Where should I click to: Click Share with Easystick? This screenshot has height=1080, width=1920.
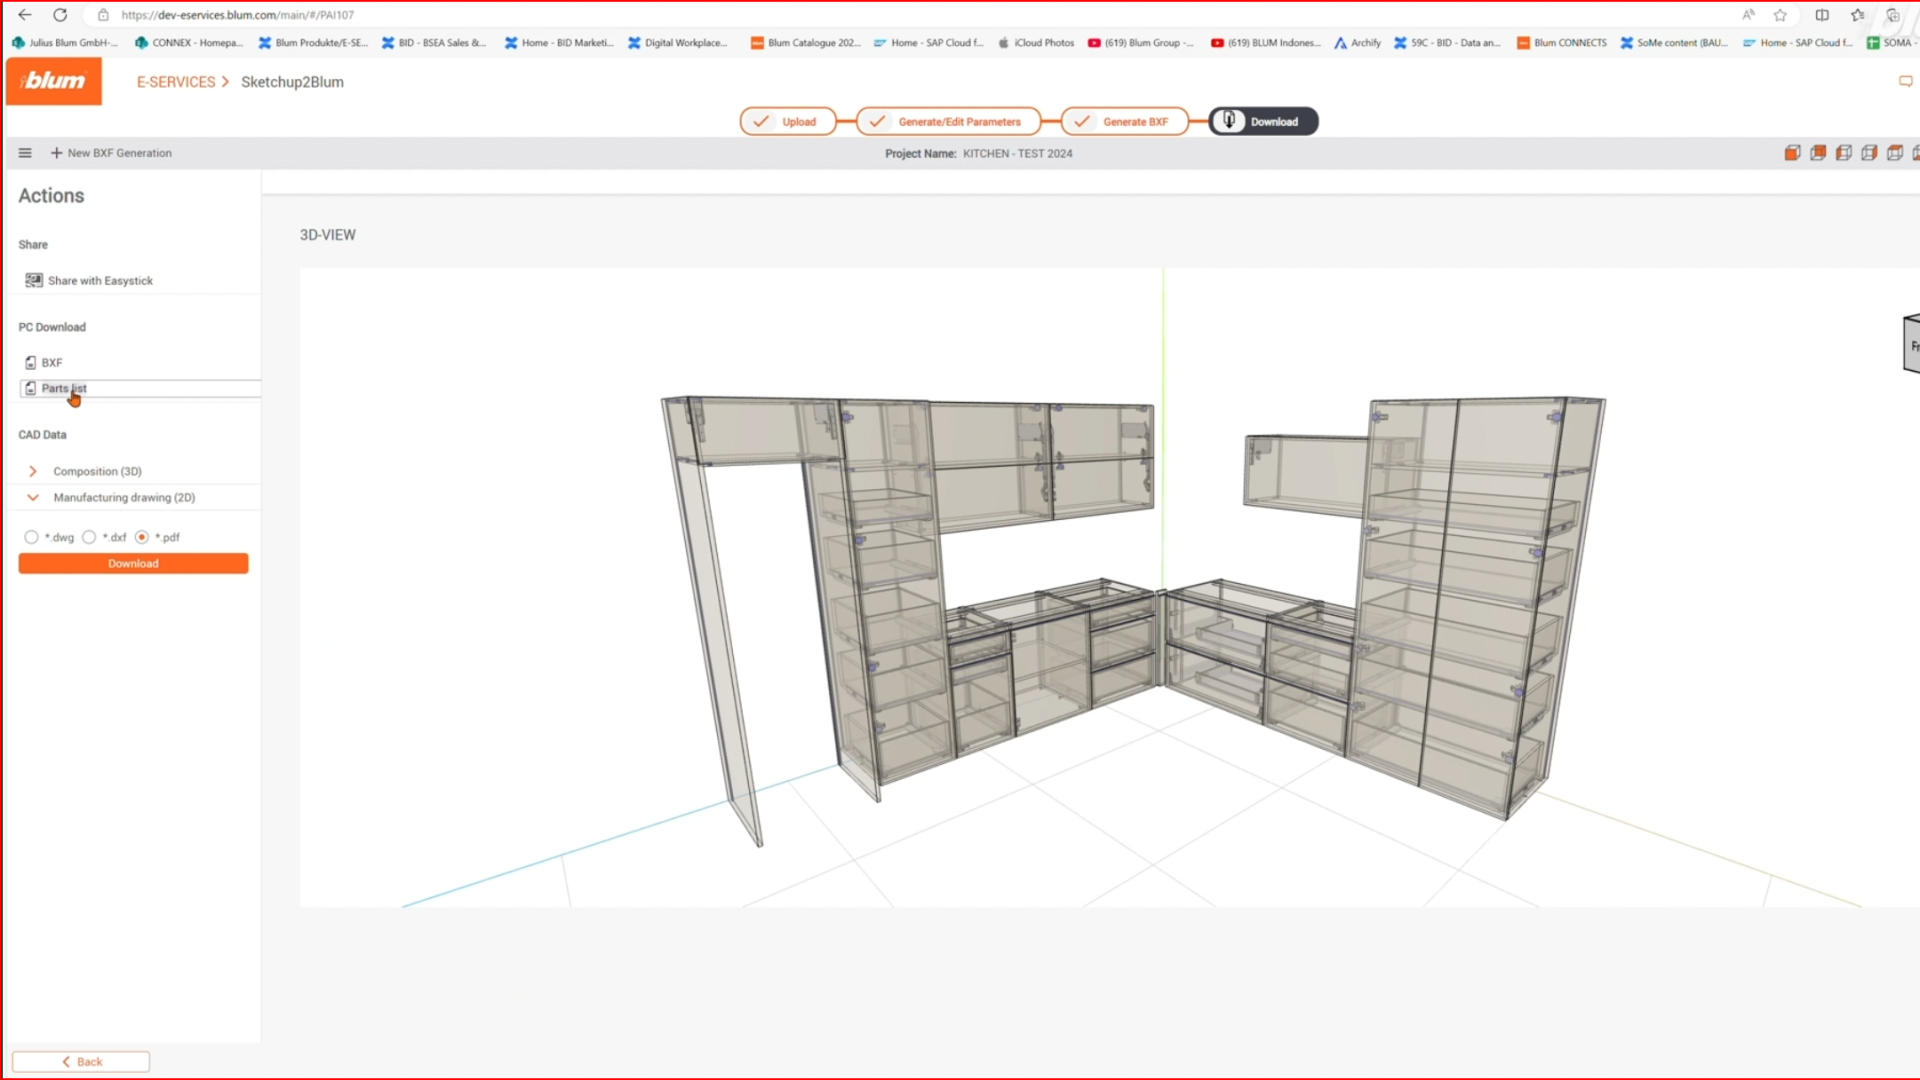pyautogui.click(x=99, y=281)
